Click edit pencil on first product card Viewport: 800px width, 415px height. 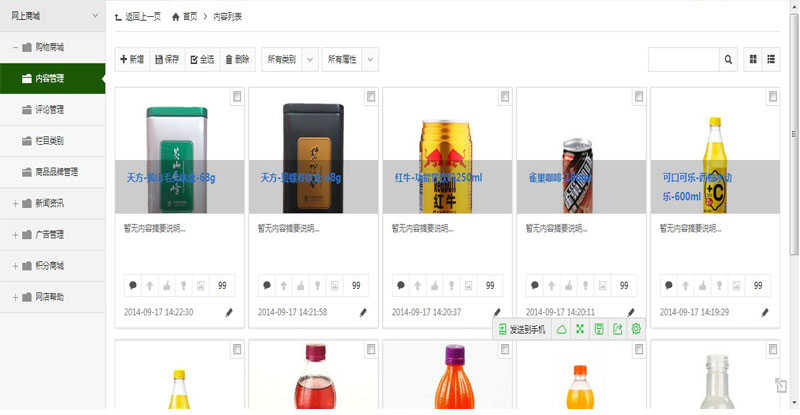pyautogui.click(x=229, y=312)
